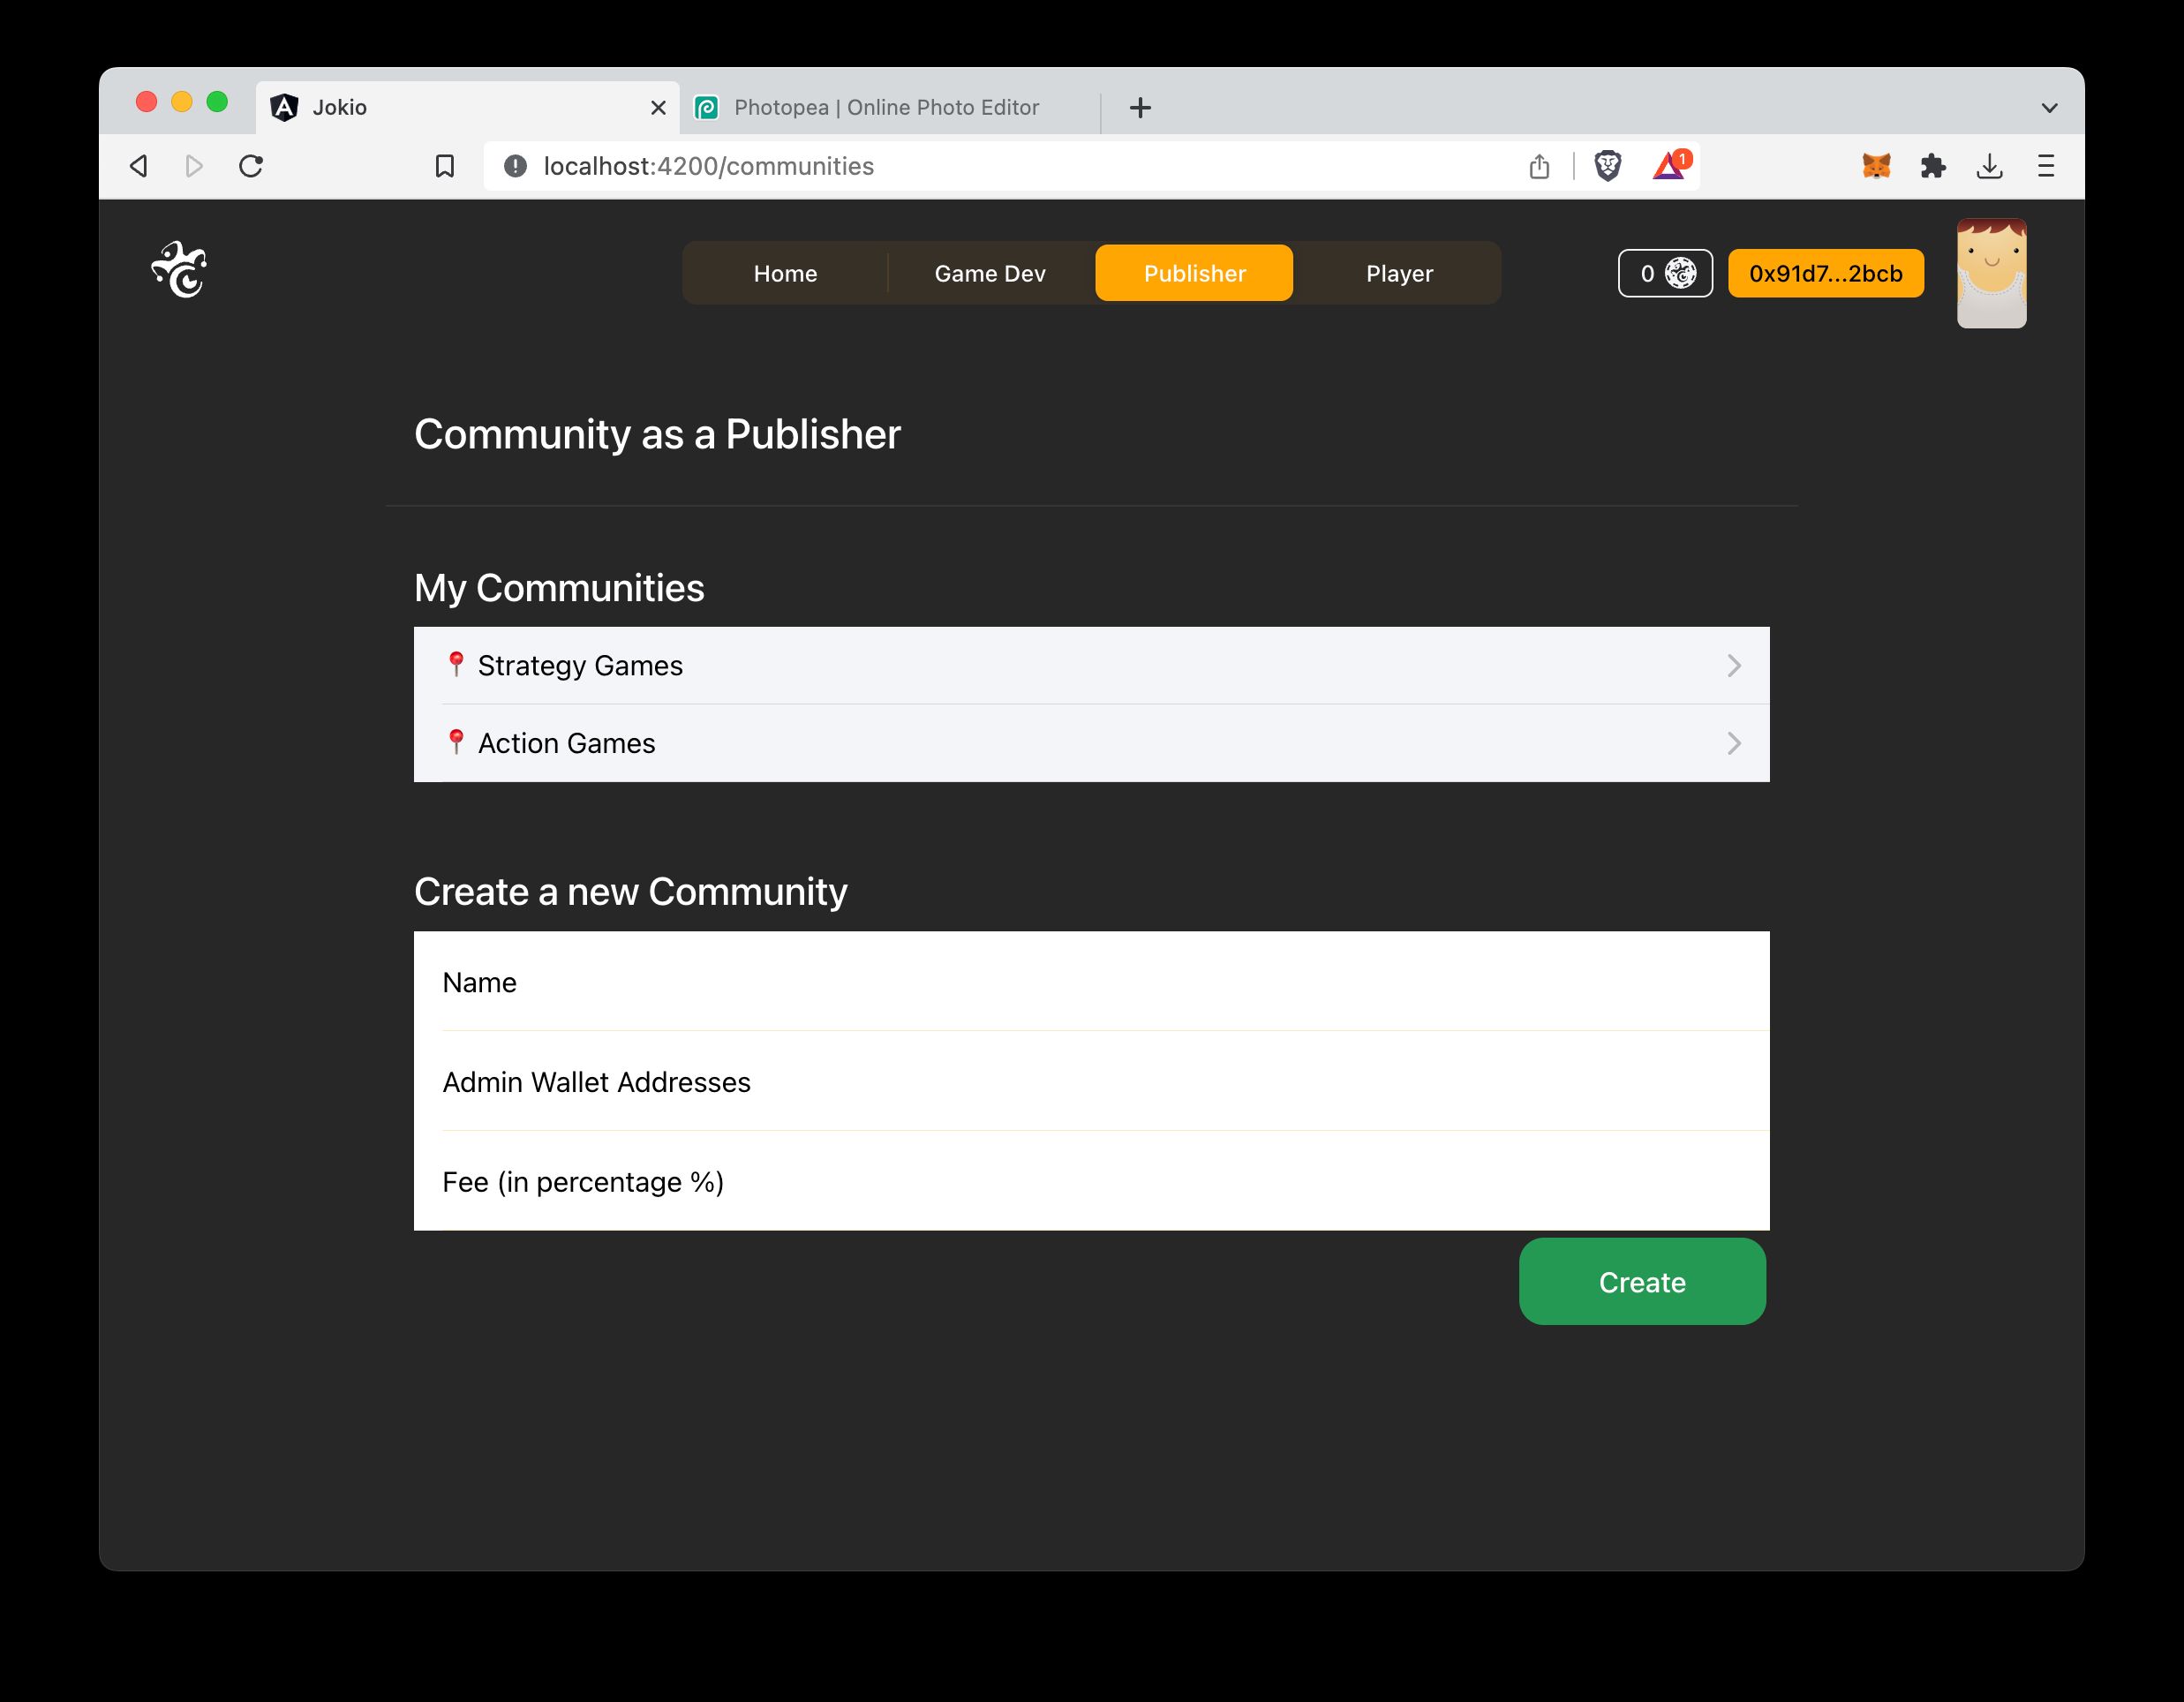The width and height of the screenshot is (2184, 1702).
Task: Expand the Action Games community entry
Action: tap(1732, 742)
